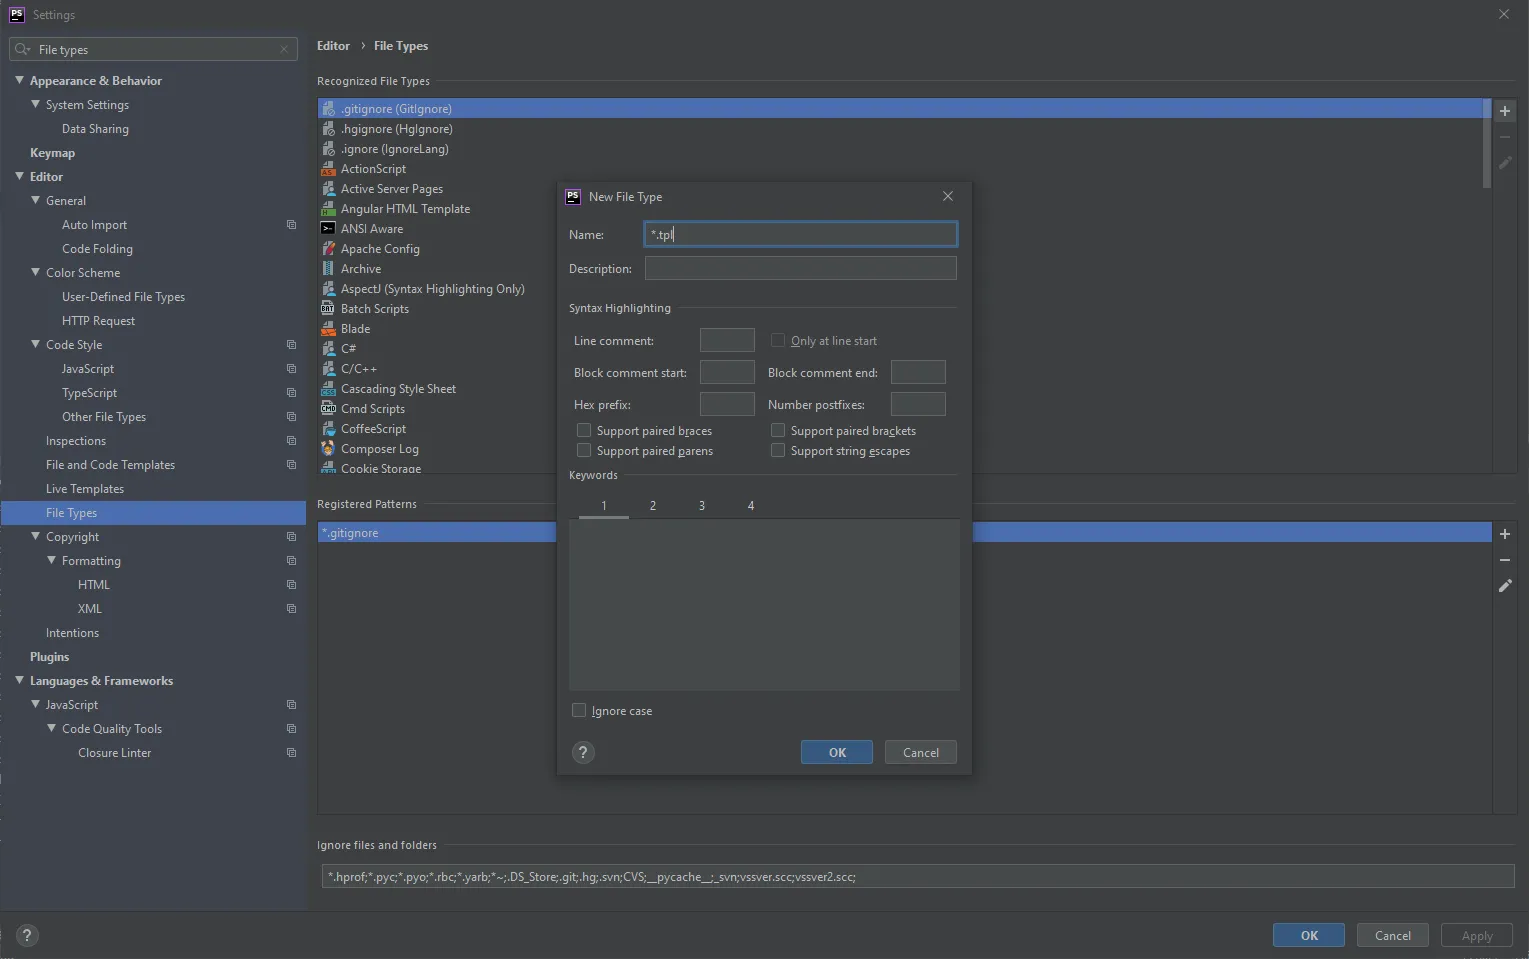Click the Block comment end field
This screenshot has height=959, width=1529.
(x=918, y=372)
